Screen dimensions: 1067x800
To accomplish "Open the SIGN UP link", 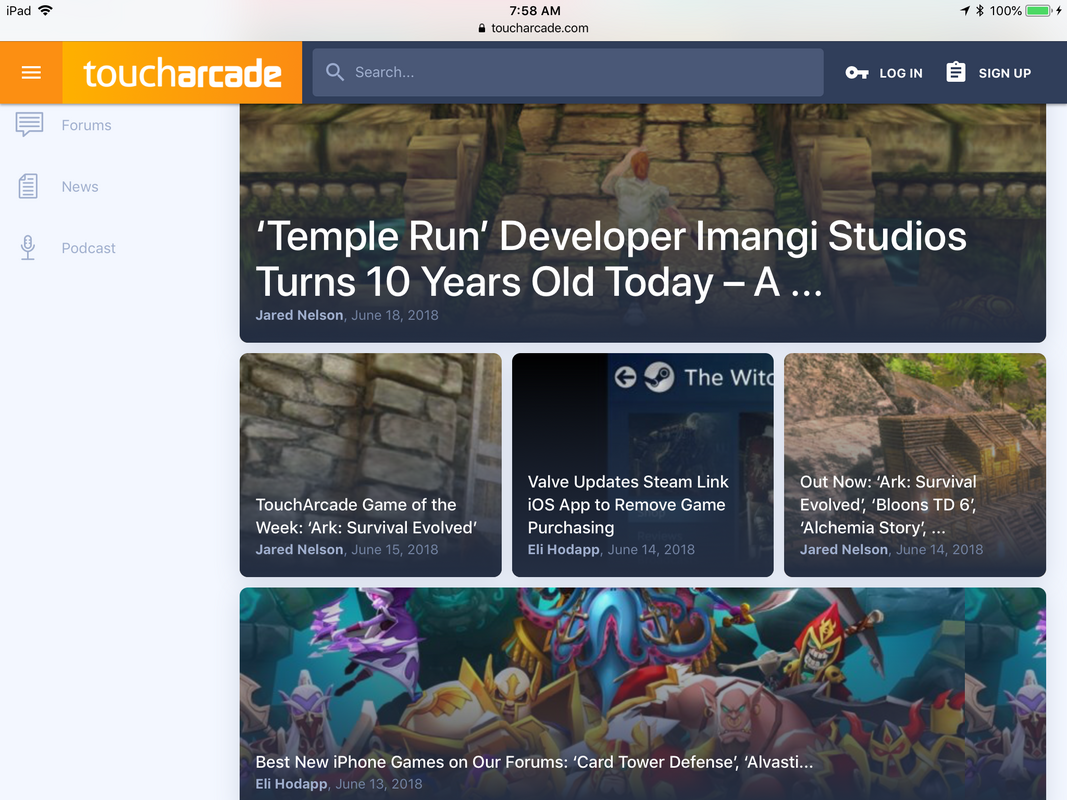I will [x=1004, y=73].
